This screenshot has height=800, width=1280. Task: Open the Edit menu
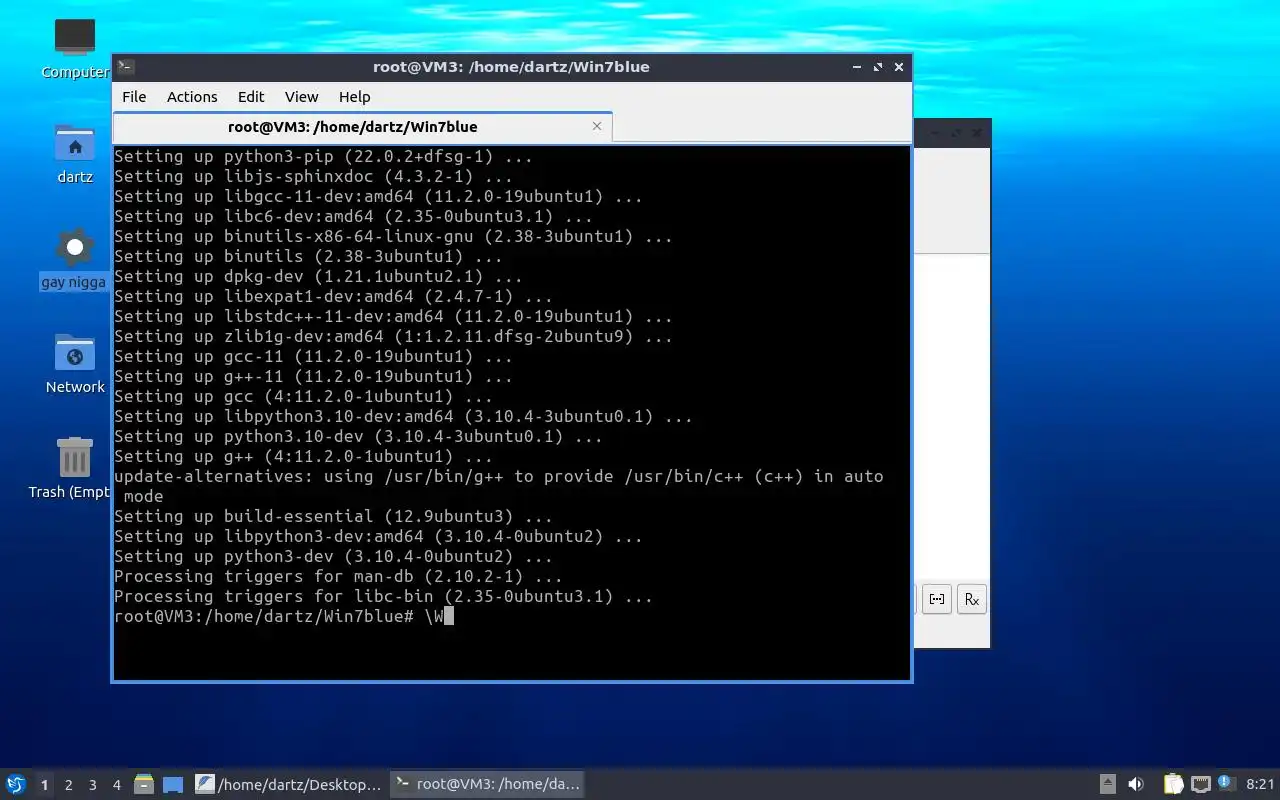251,97
